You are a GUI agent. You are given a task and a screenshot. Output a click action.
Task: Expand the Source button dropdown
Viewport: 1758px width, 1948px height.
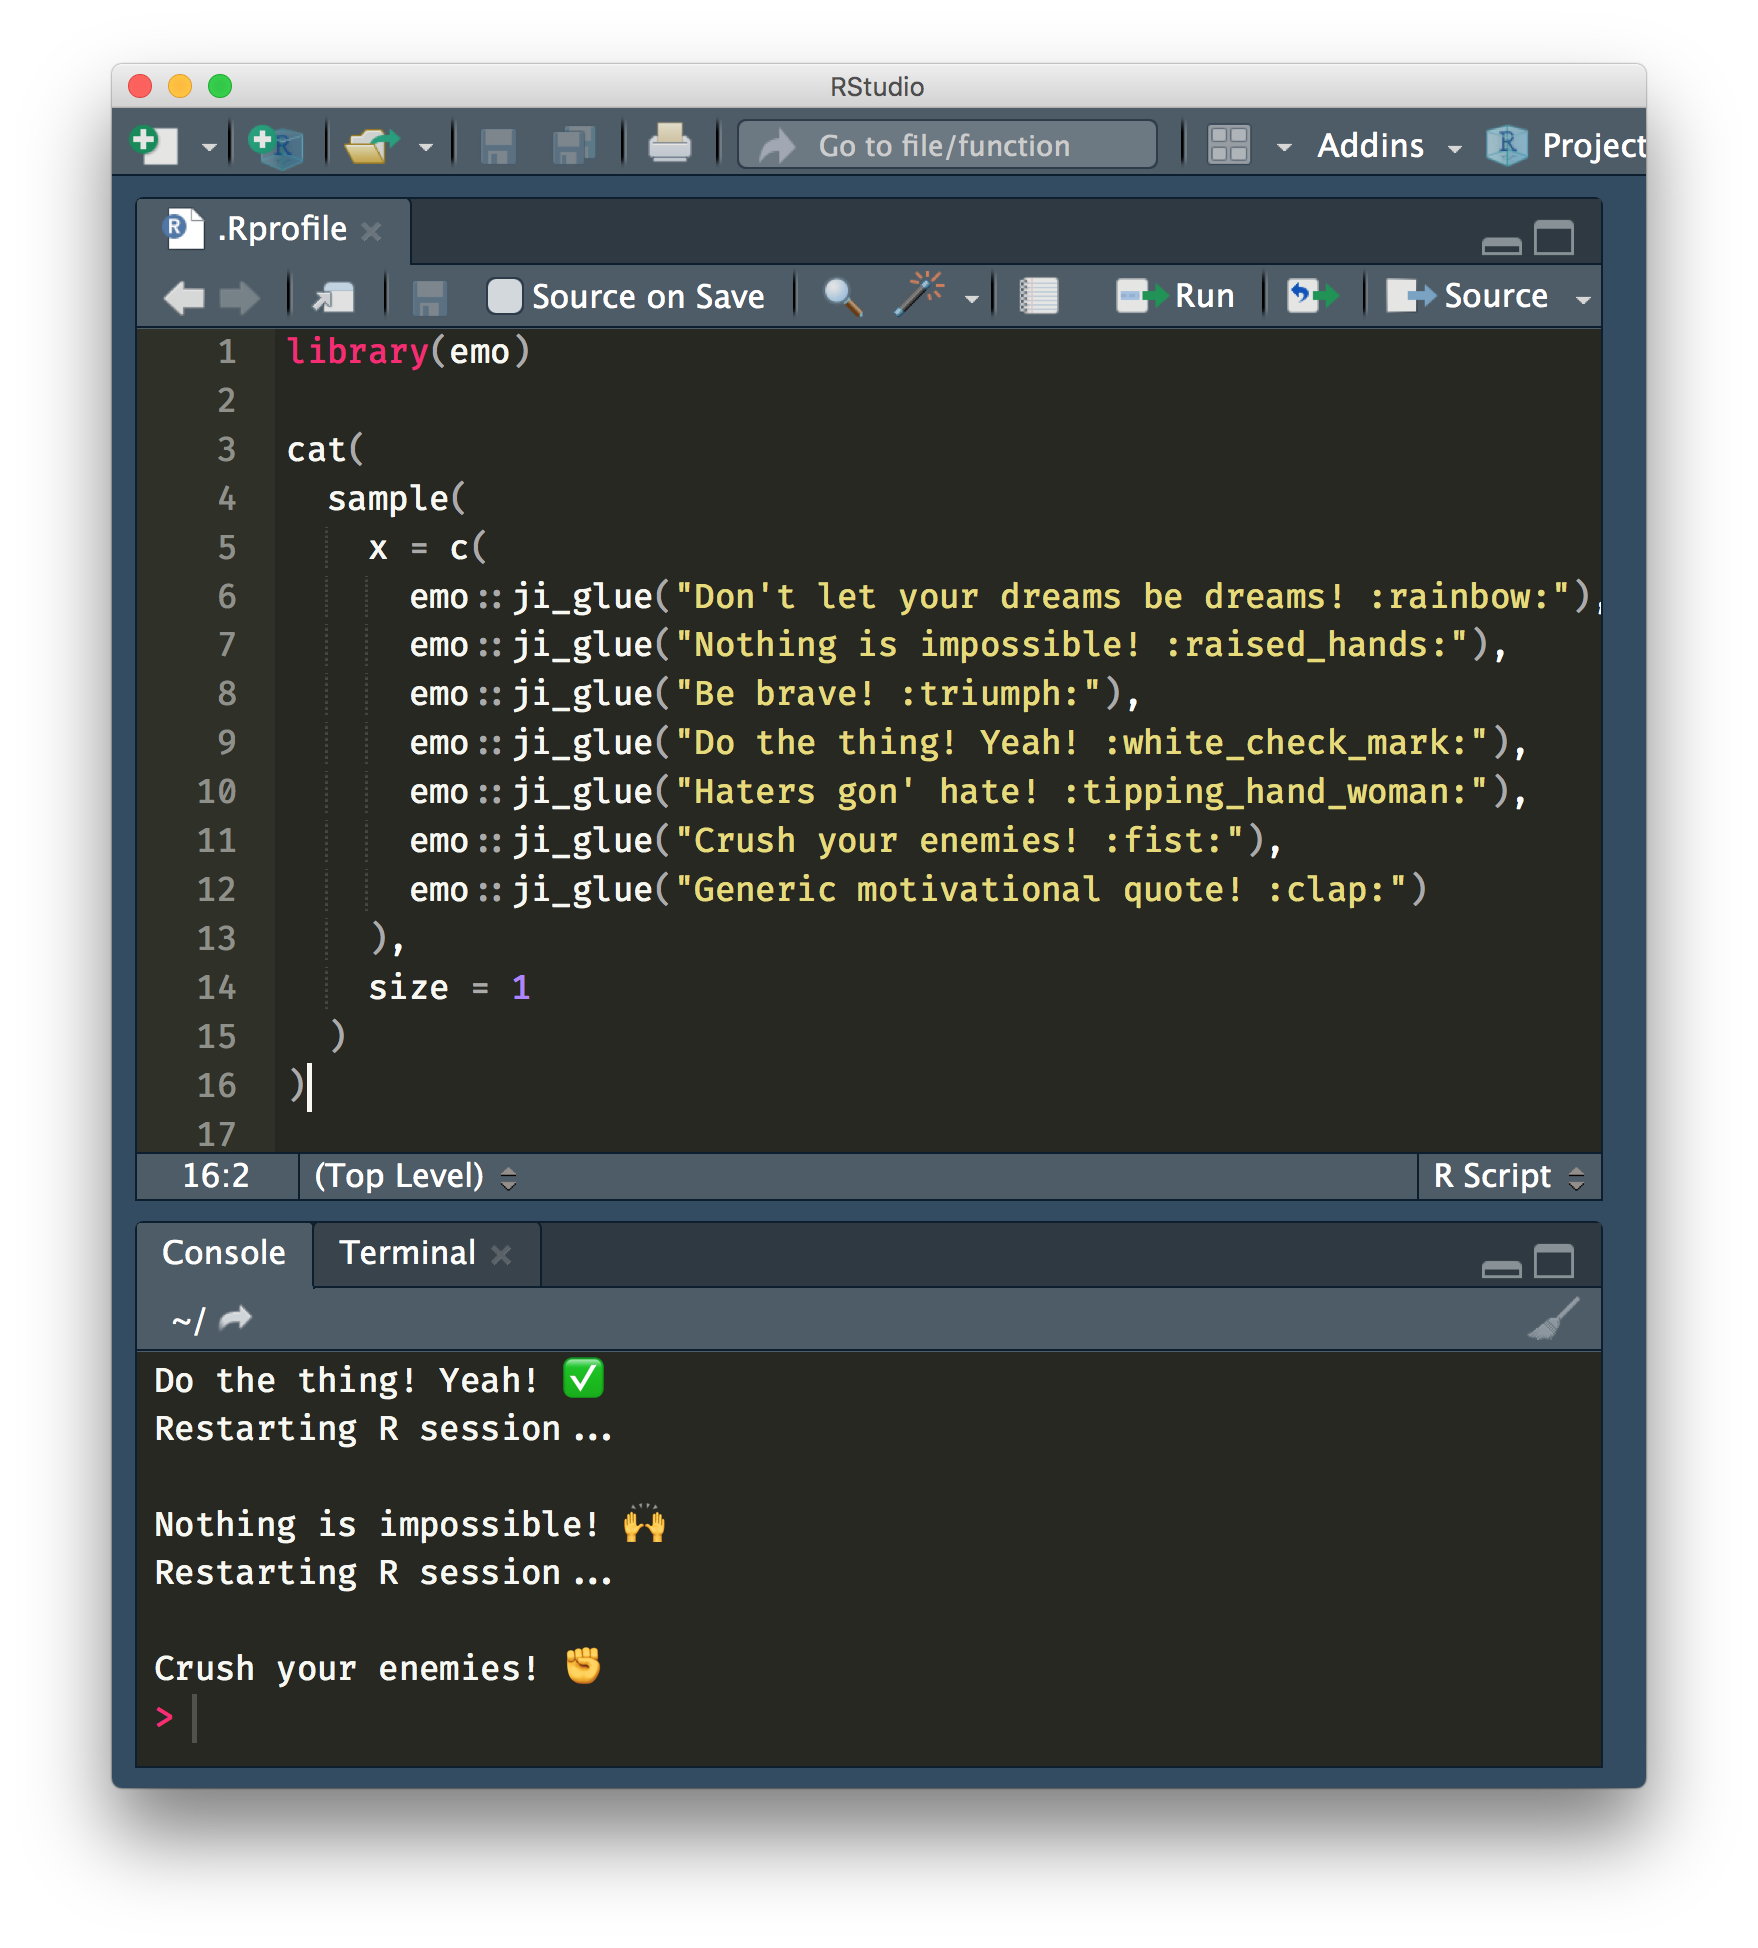1582,297
